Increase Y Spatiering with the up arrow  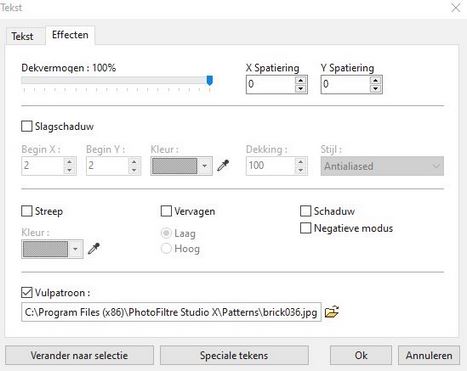pos(375,80)
